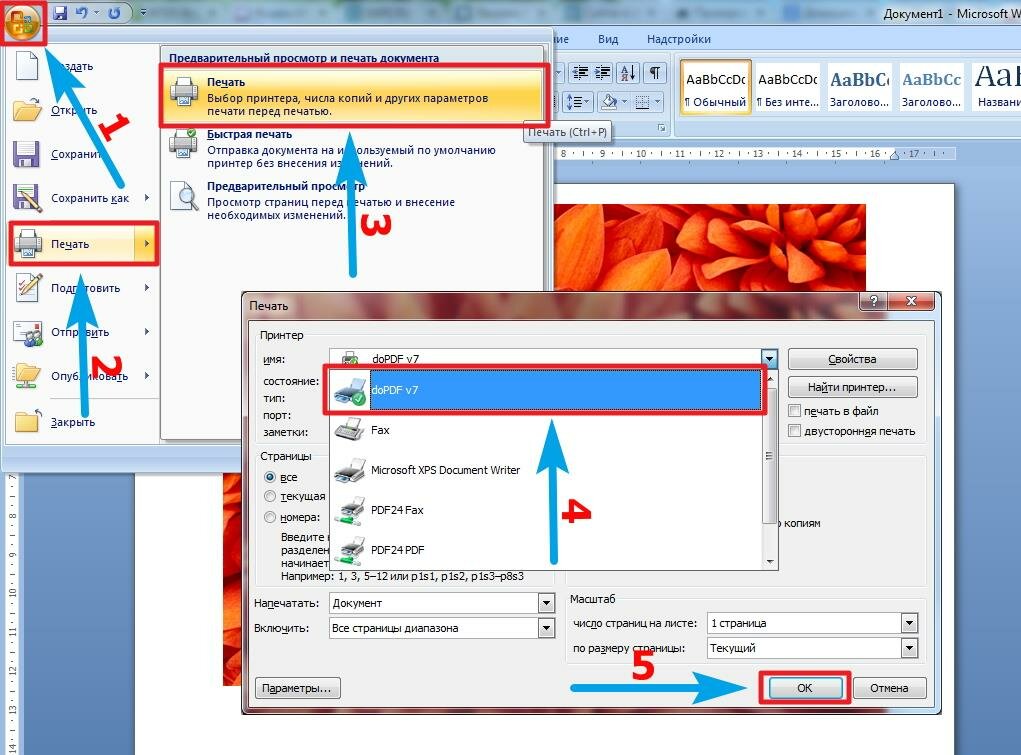Click the printer list scrollbar down arrow
This screenshot has width=1021, height=755.
click(770, 562)
